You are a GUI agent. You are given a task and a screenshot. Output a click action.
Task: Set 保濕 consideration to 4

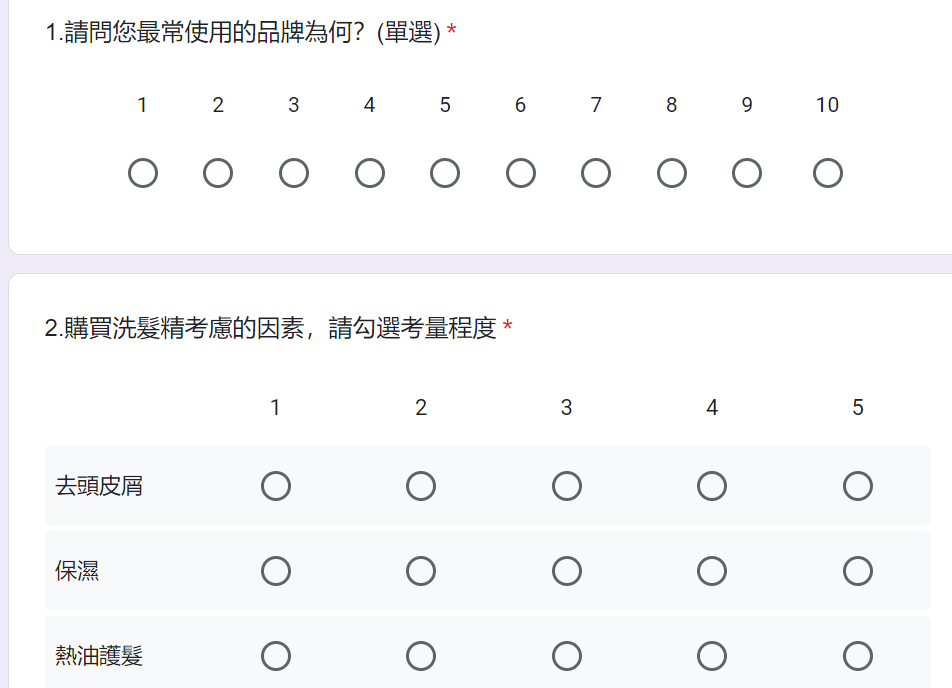pyautogui.click(x=712, y=572)
